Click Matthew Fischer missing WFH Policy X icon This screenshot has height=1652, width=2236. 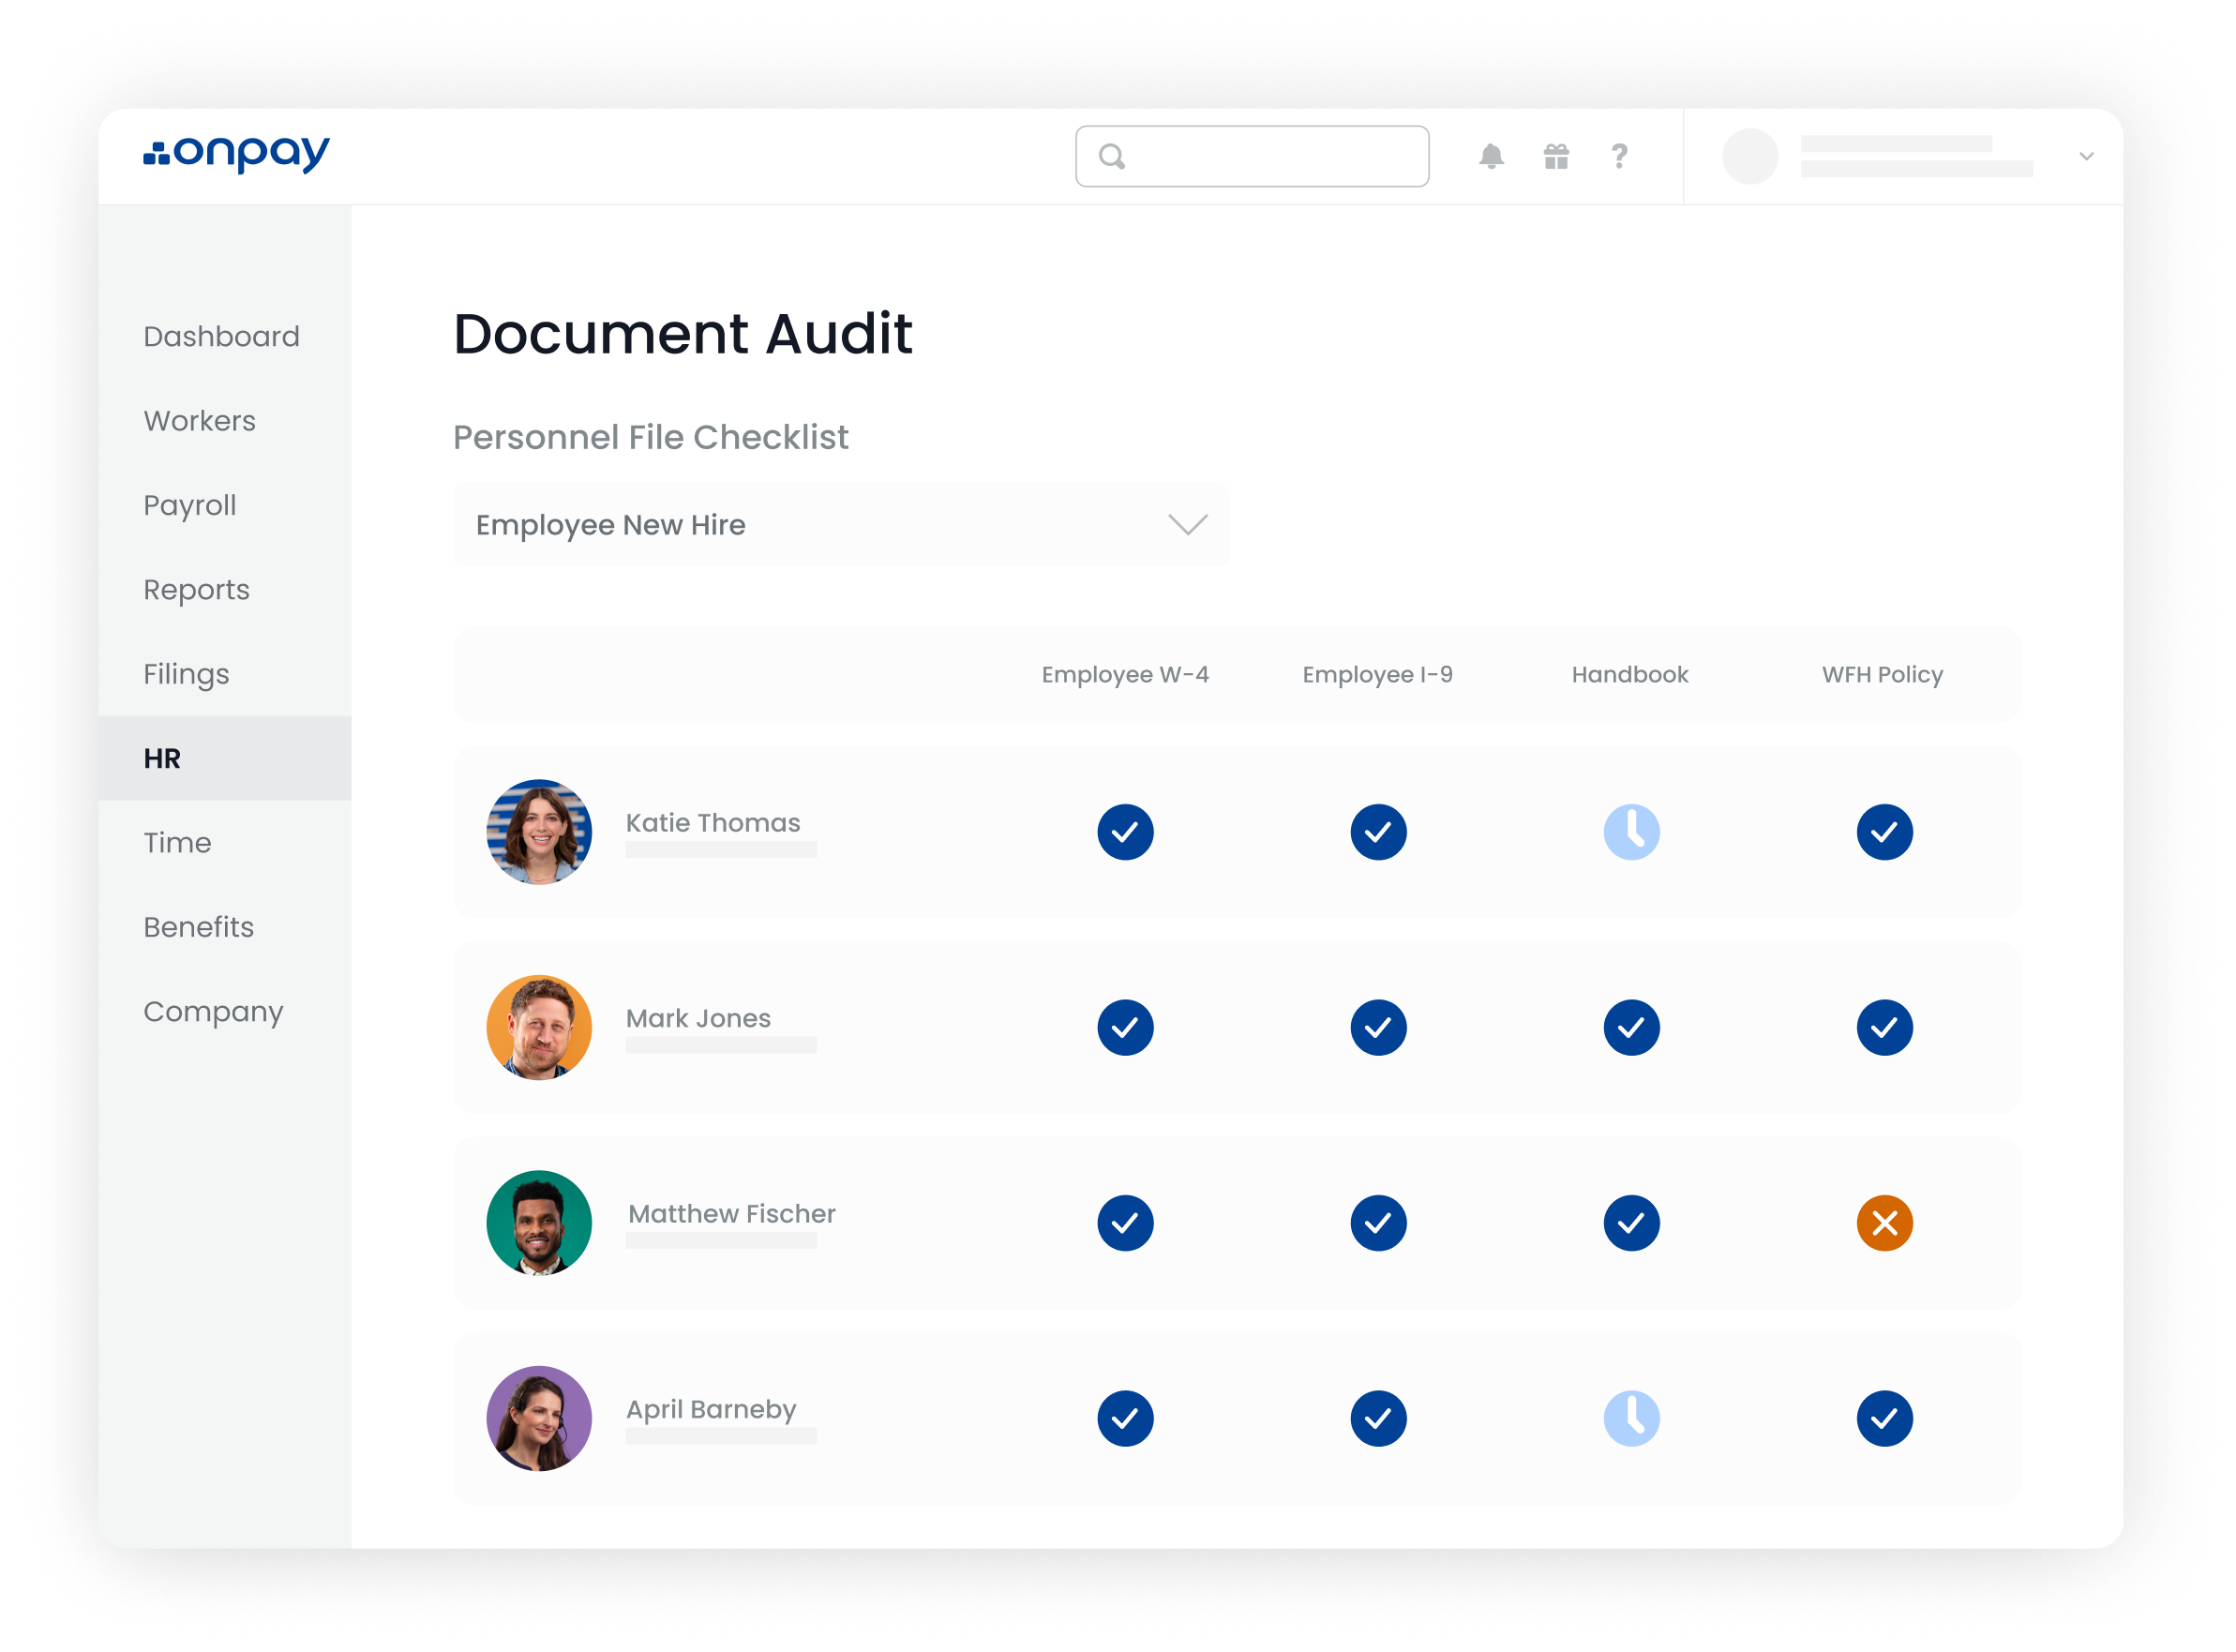[1884, 1223]
